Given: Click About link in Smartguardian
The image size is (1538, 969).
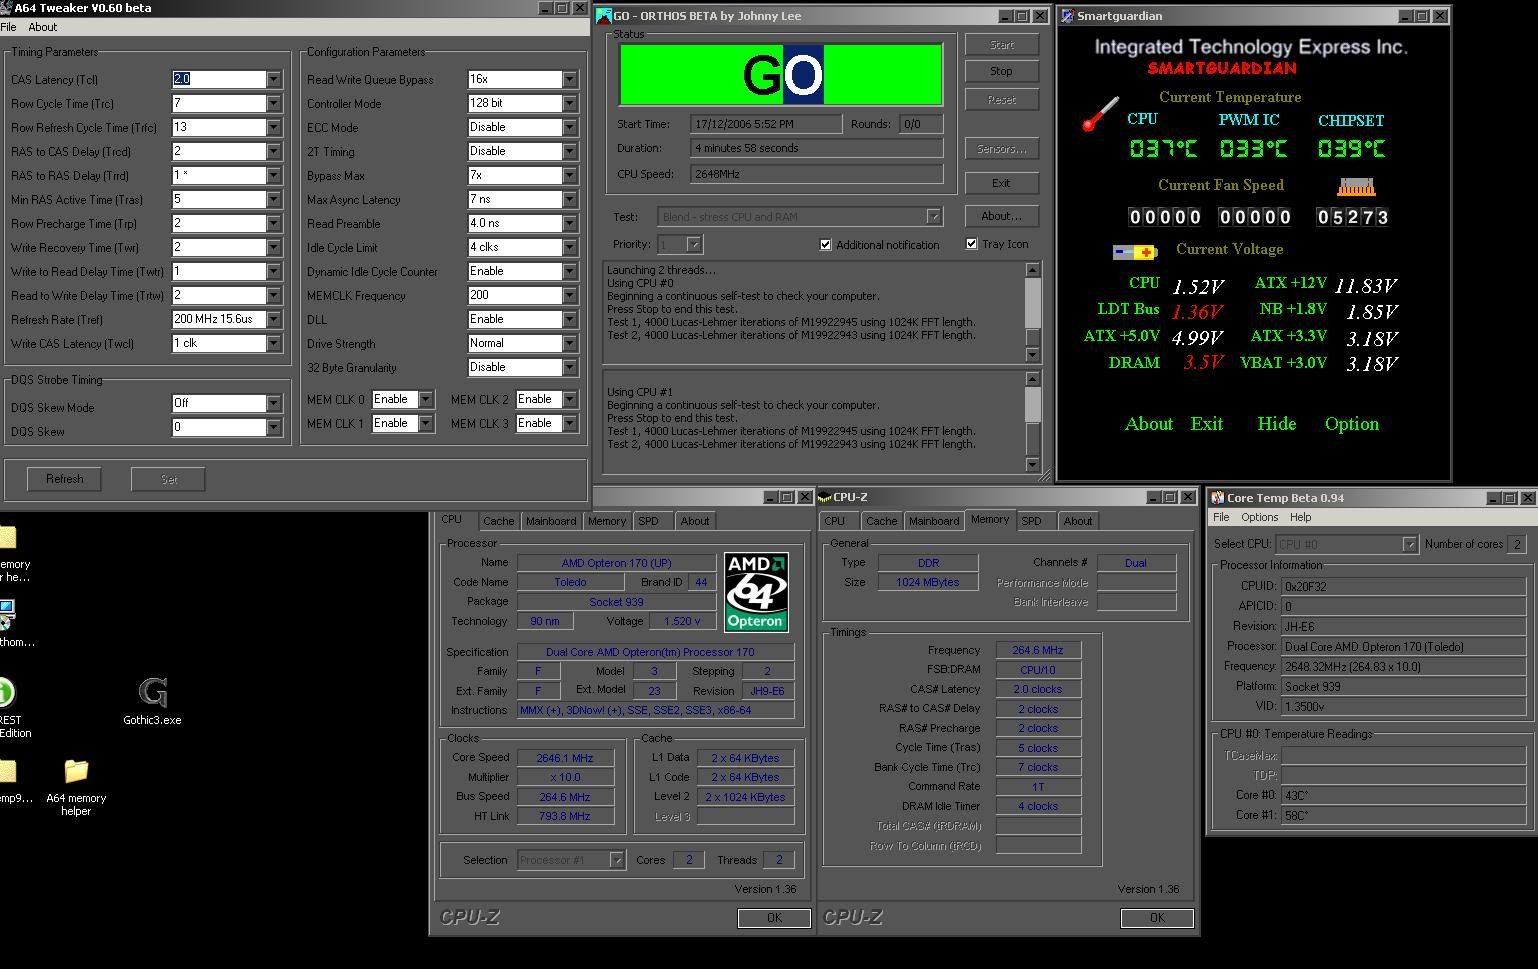Looking at the screenshot, I should tap(1149, 424).
